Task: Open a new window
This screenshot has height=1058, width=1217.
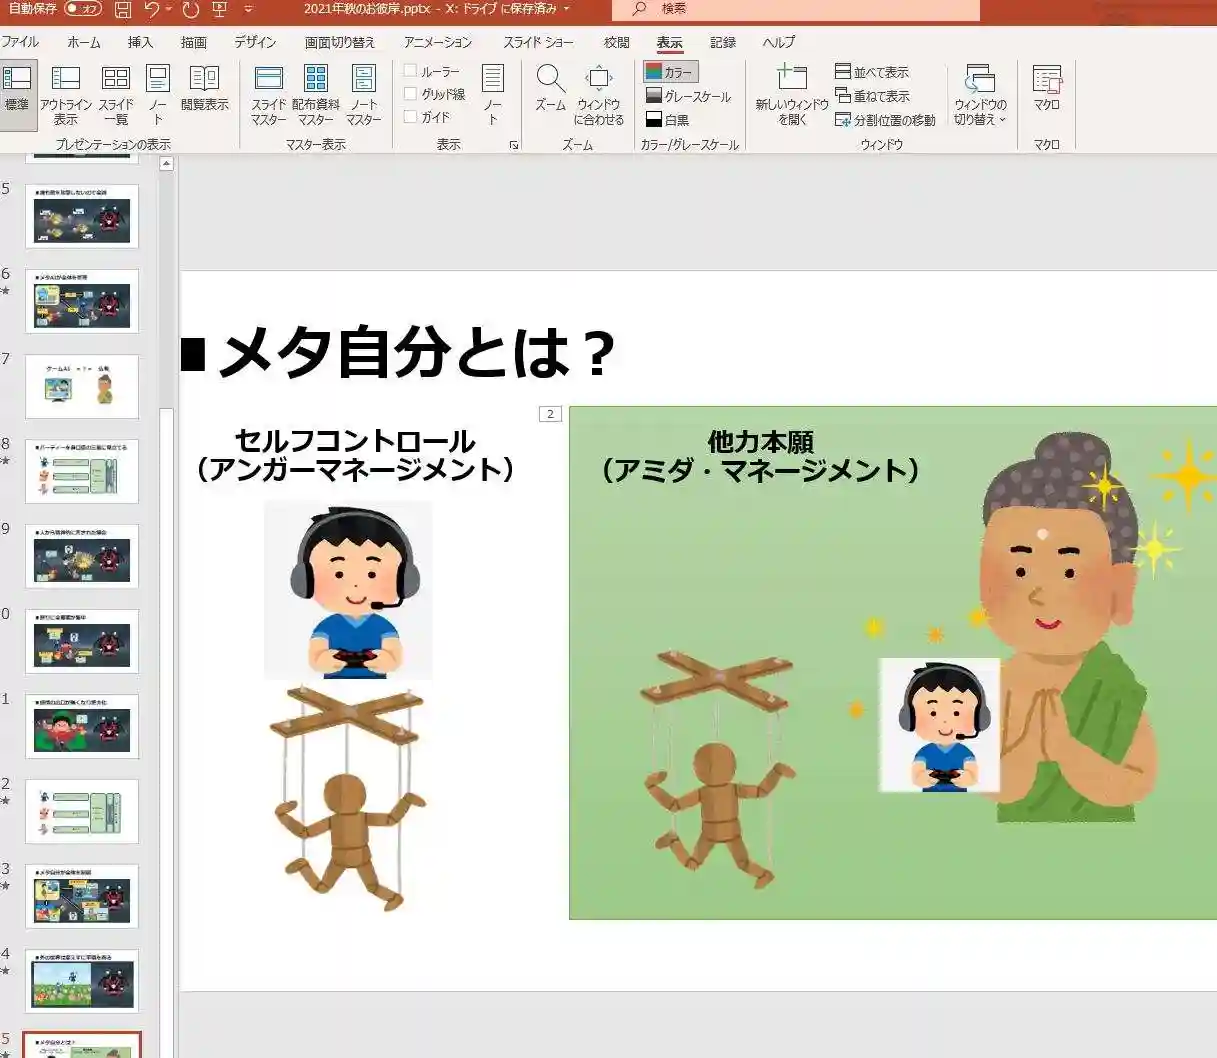Action: tap(792, 95)
